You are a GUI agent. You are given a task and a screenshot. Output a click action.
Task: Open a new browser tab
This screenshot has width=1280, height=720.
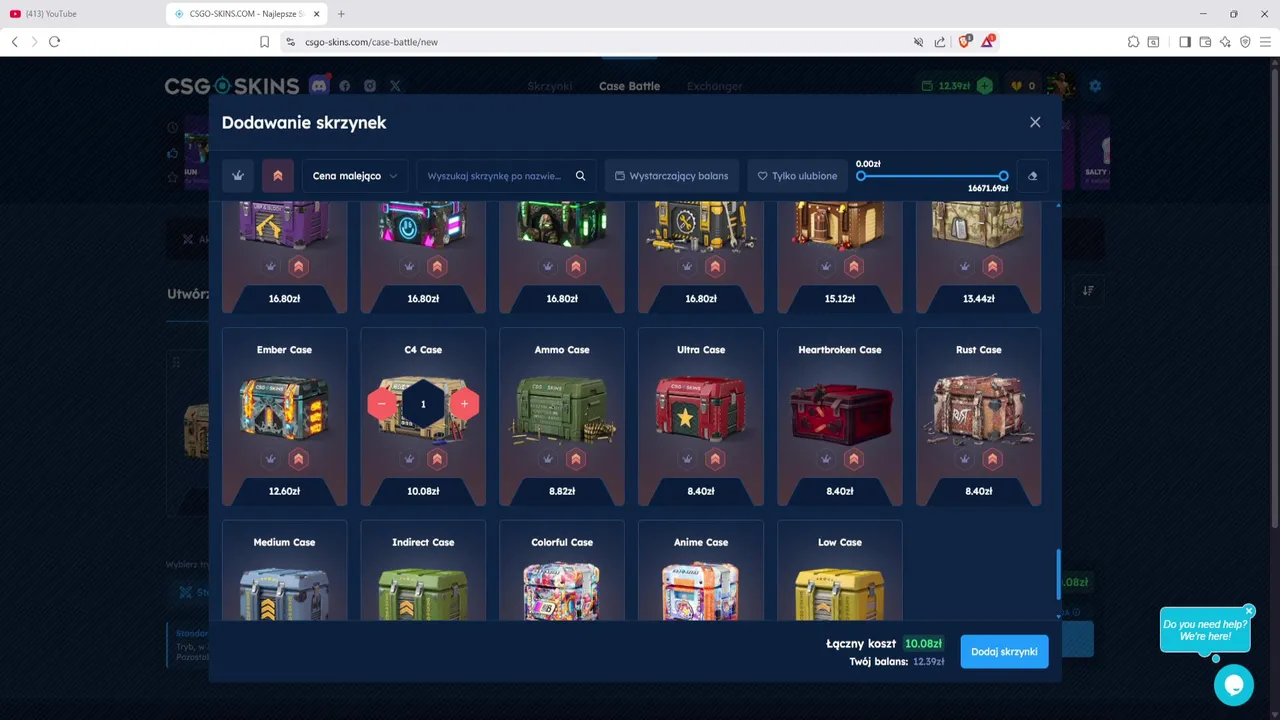click(x=341, y=14)
